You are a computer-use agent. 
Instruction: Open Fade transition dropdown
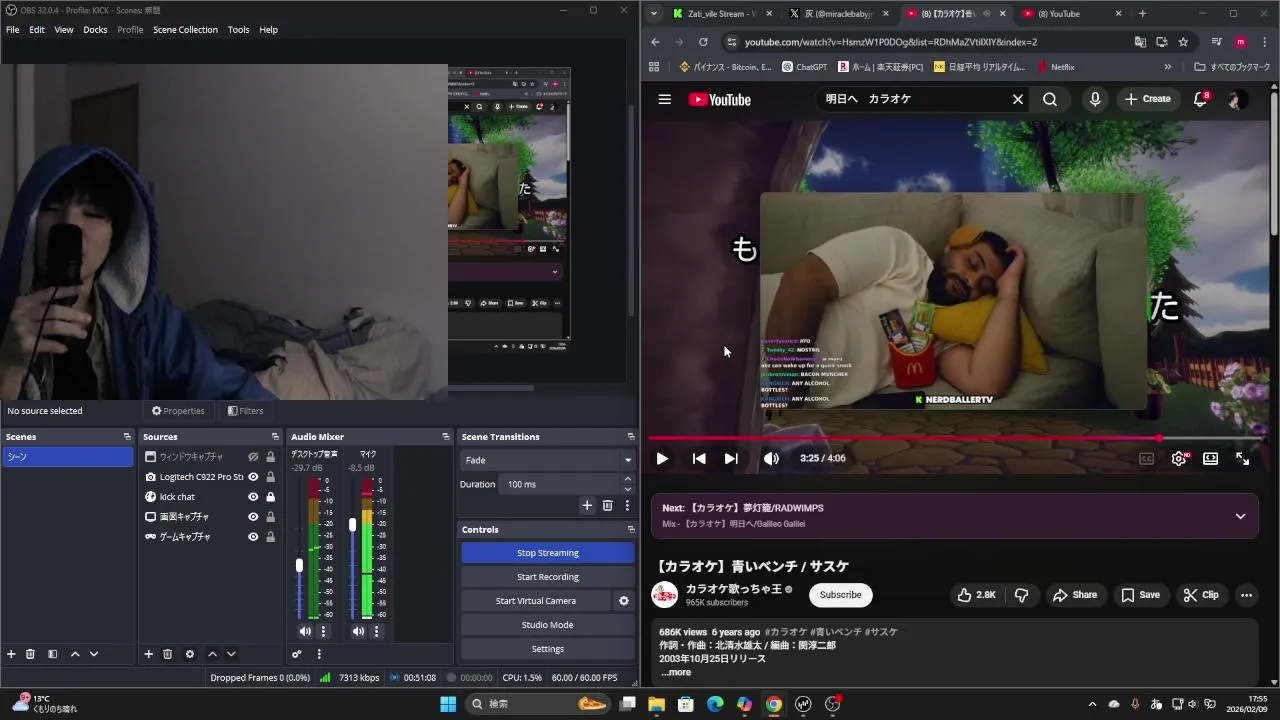(x=548, y=460)
